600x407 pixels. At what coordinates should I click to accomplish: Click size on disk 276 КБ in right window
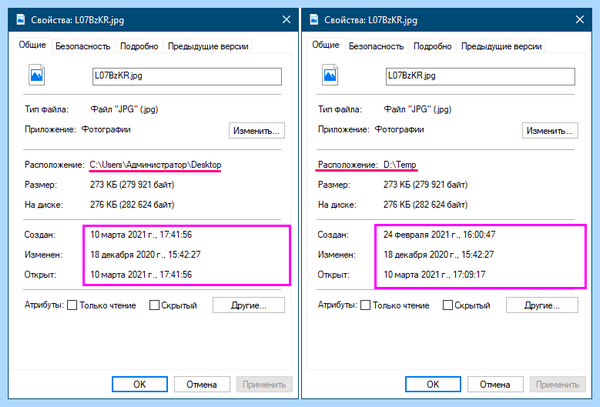pyautogui.click(x=425, y=205)
